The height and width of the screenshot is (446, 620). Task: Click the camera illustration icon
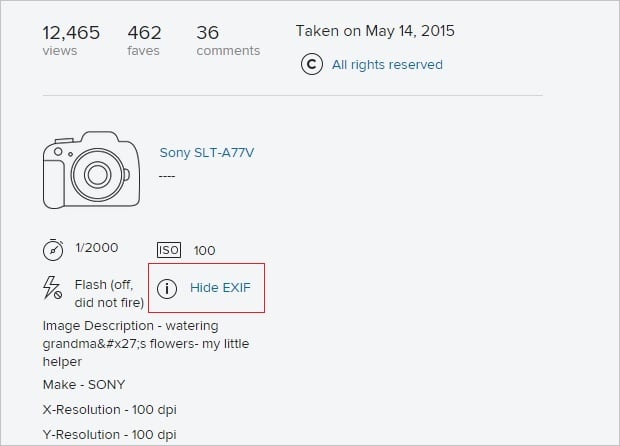(x=91, y=169)
